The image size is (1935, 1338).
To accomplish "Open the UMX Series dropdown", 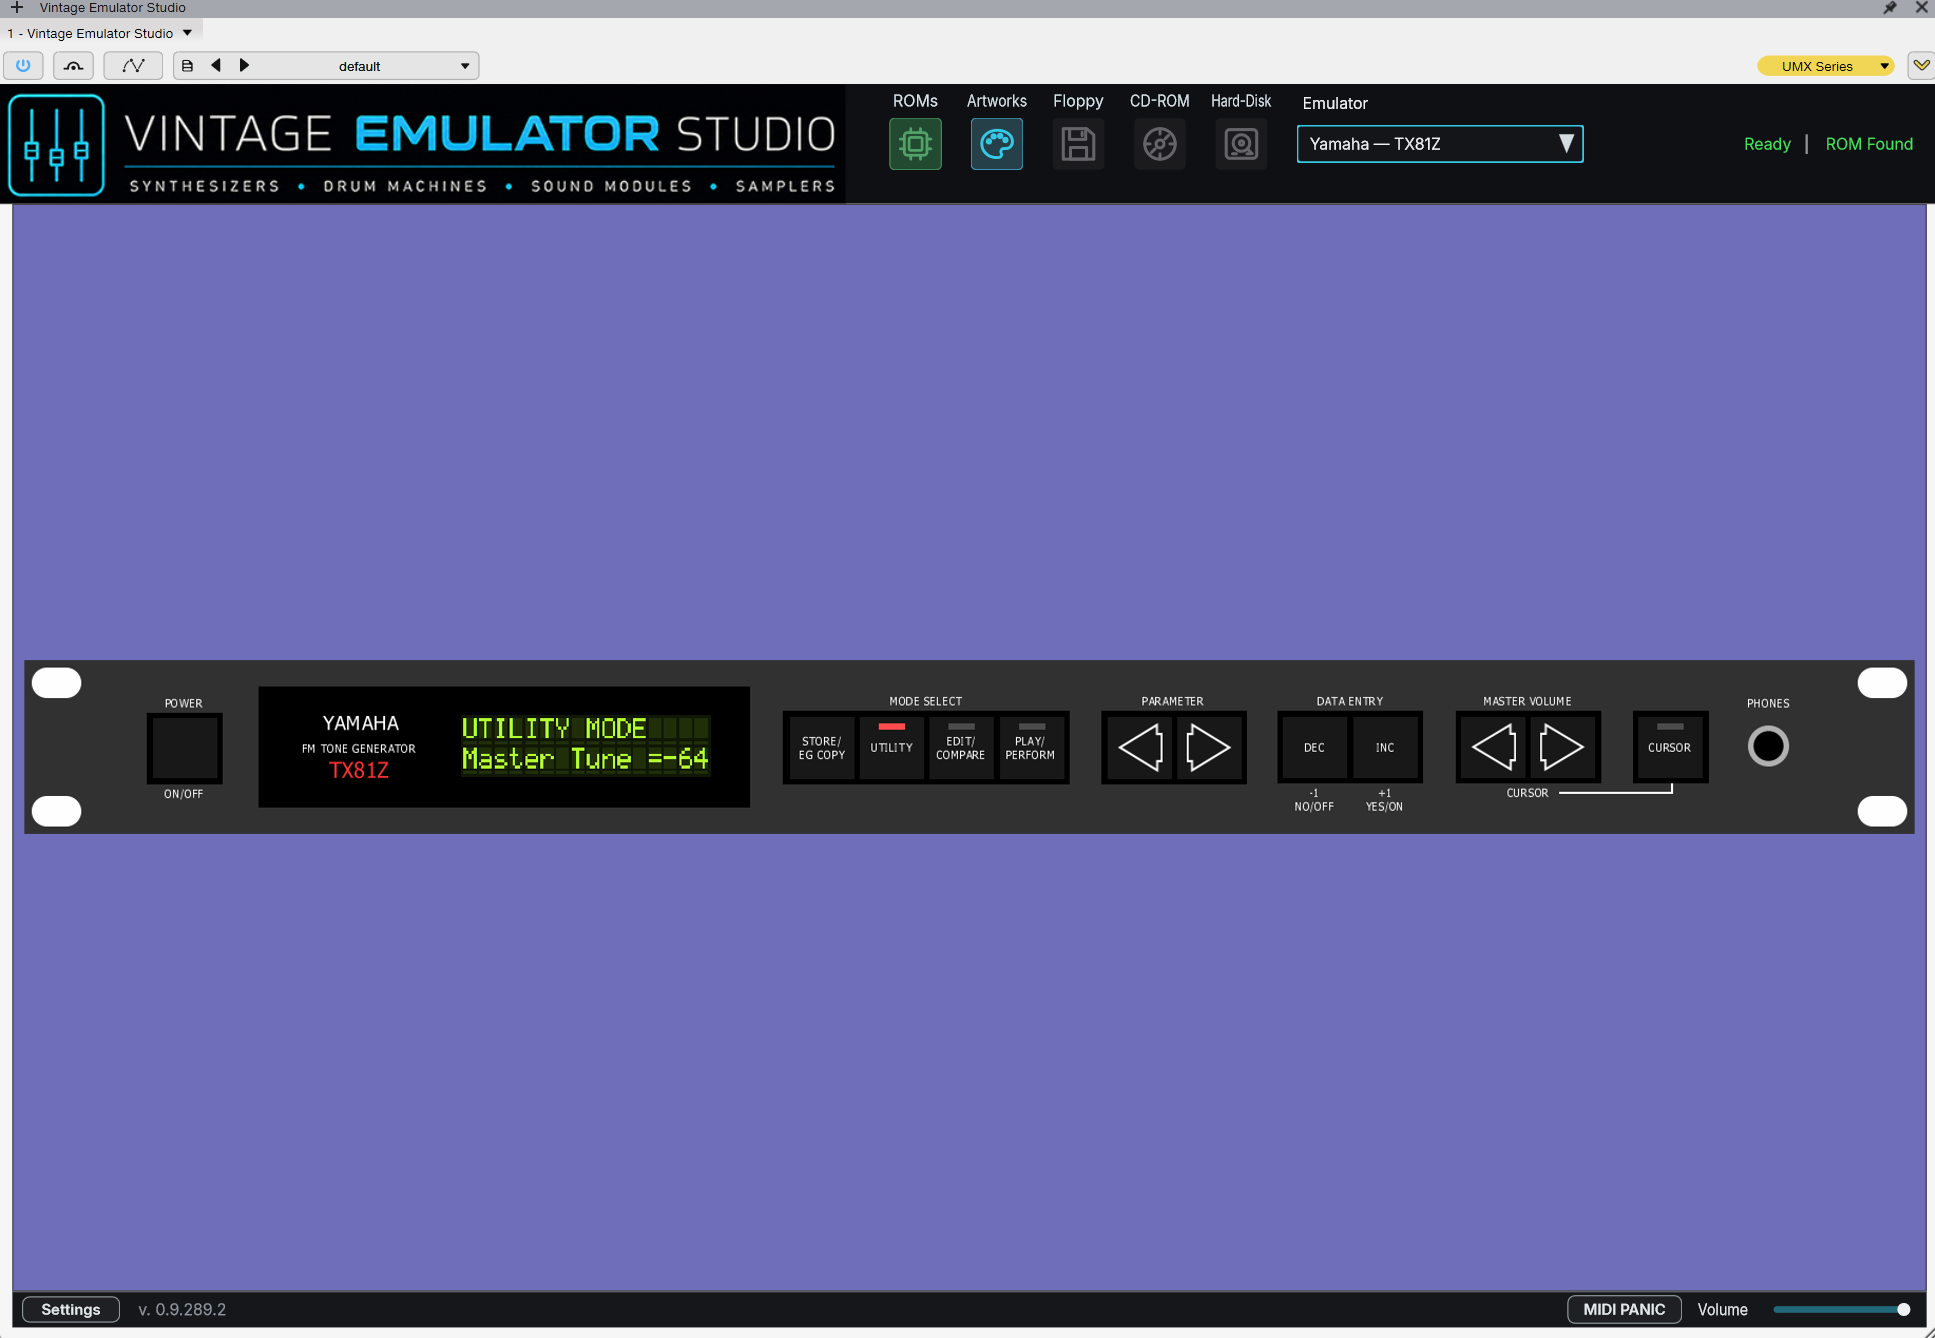I will point(1825,66).
